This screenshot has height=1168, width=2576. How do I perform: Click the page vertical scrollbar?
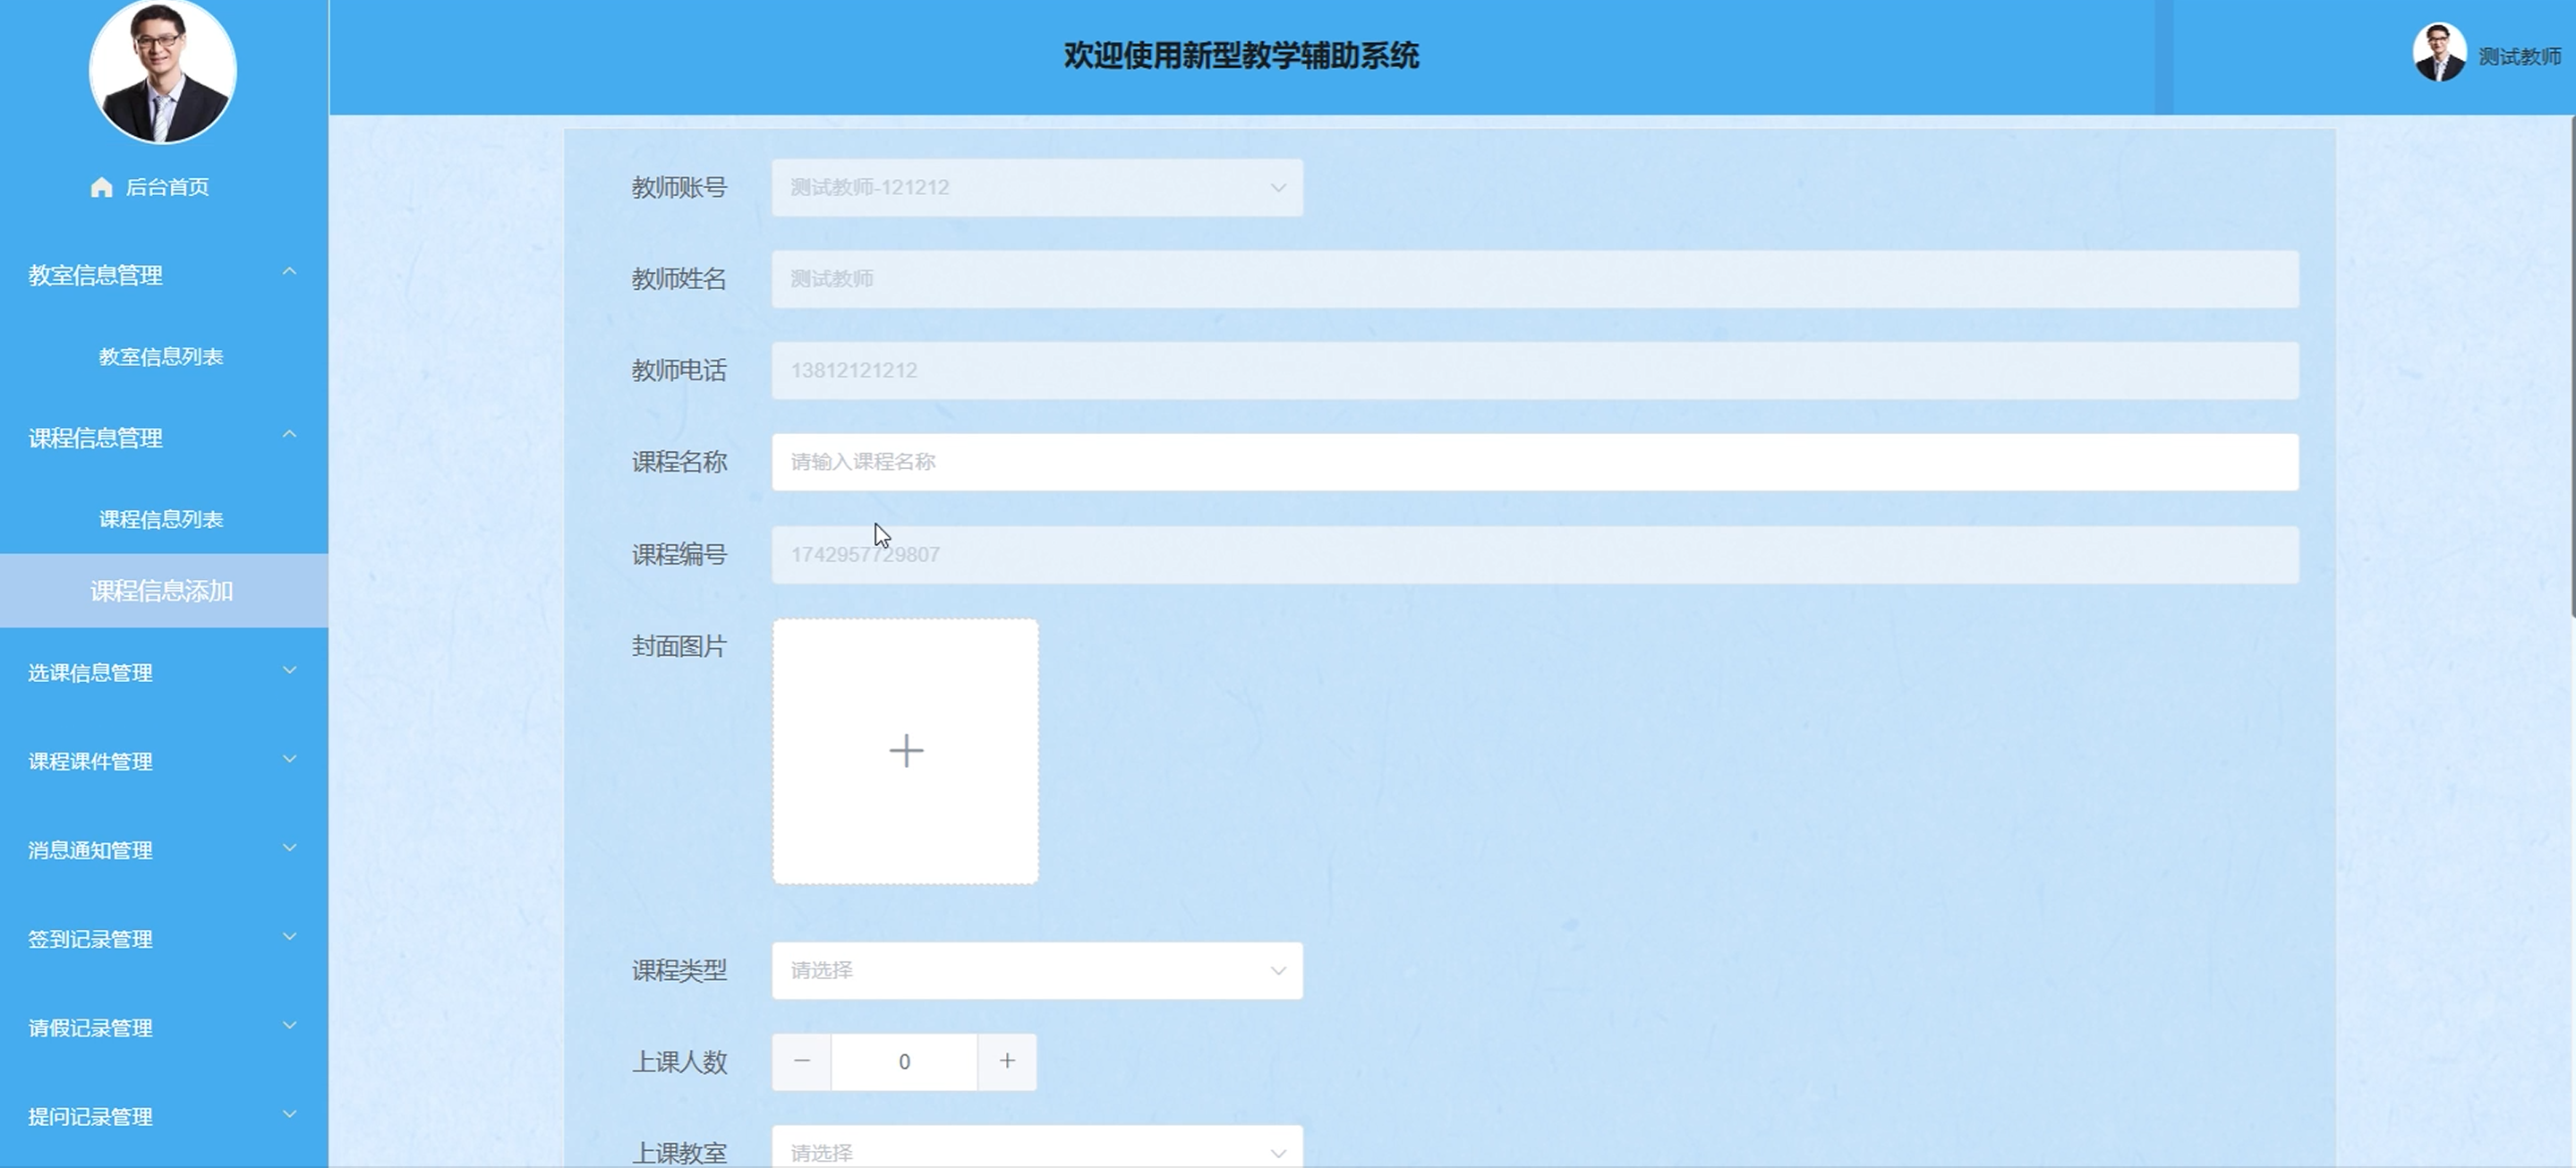pyautogui.click(x=2571, y=368)
